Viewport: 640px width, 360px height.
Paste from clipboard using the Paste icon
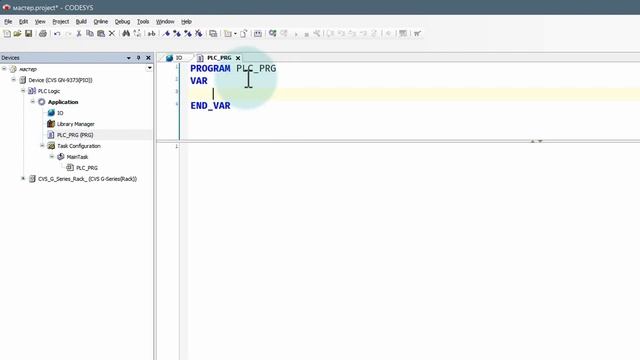[101, 33]
